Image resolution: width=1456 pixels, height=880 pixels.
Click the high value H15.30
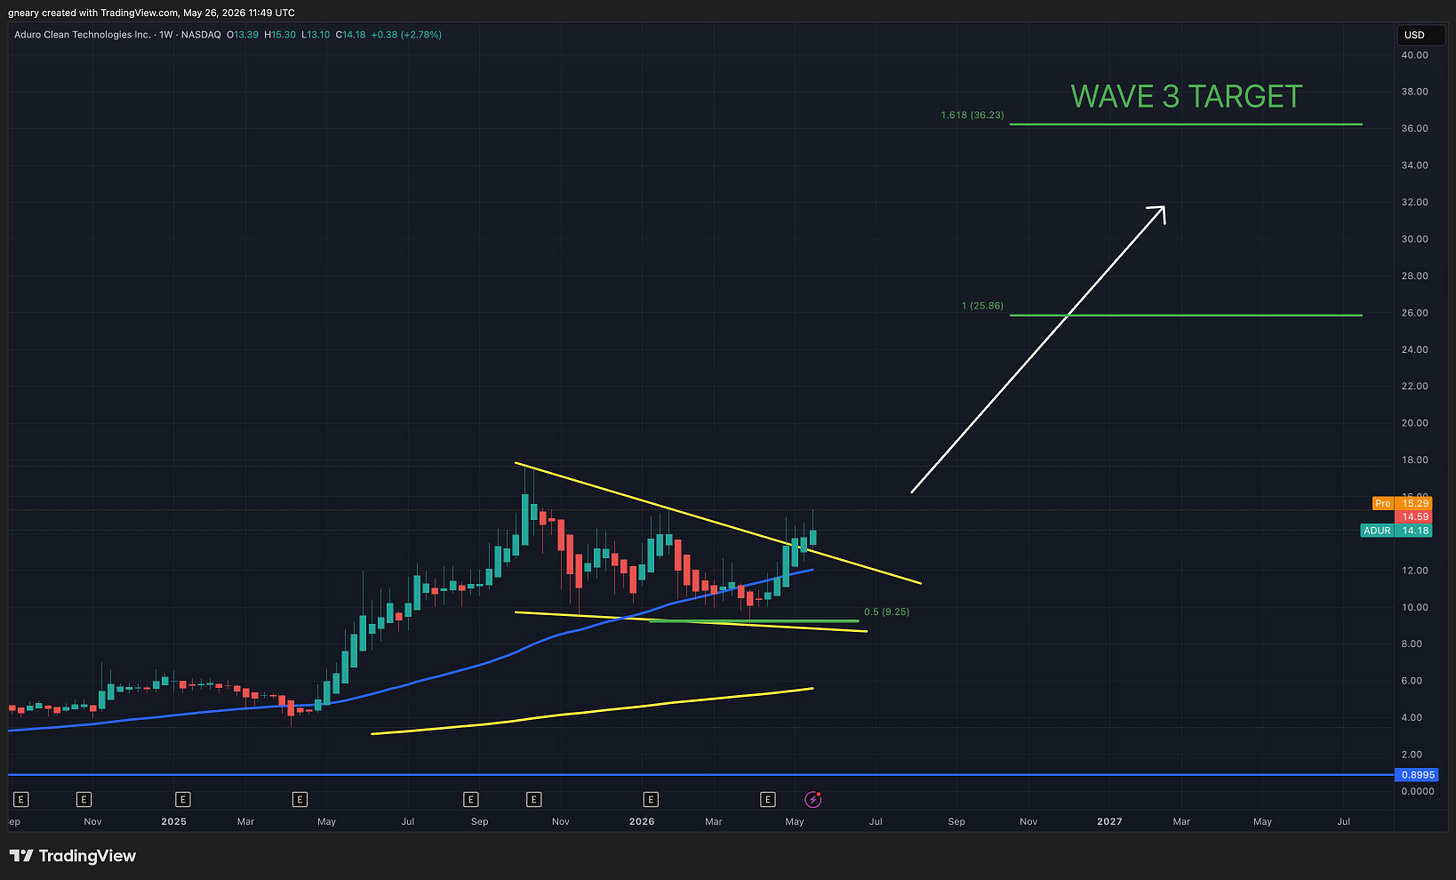coord(280,35)
